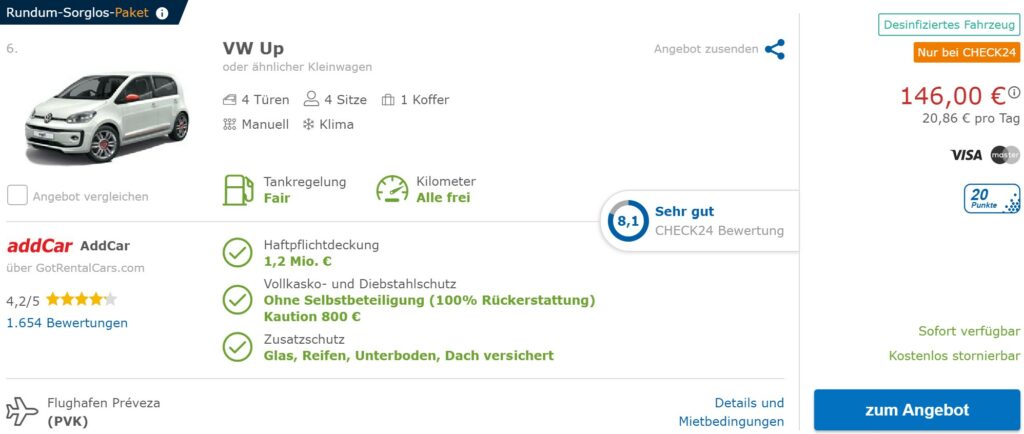
Task: Click the addCar provider logo
Action: click(x=40, y=246)
